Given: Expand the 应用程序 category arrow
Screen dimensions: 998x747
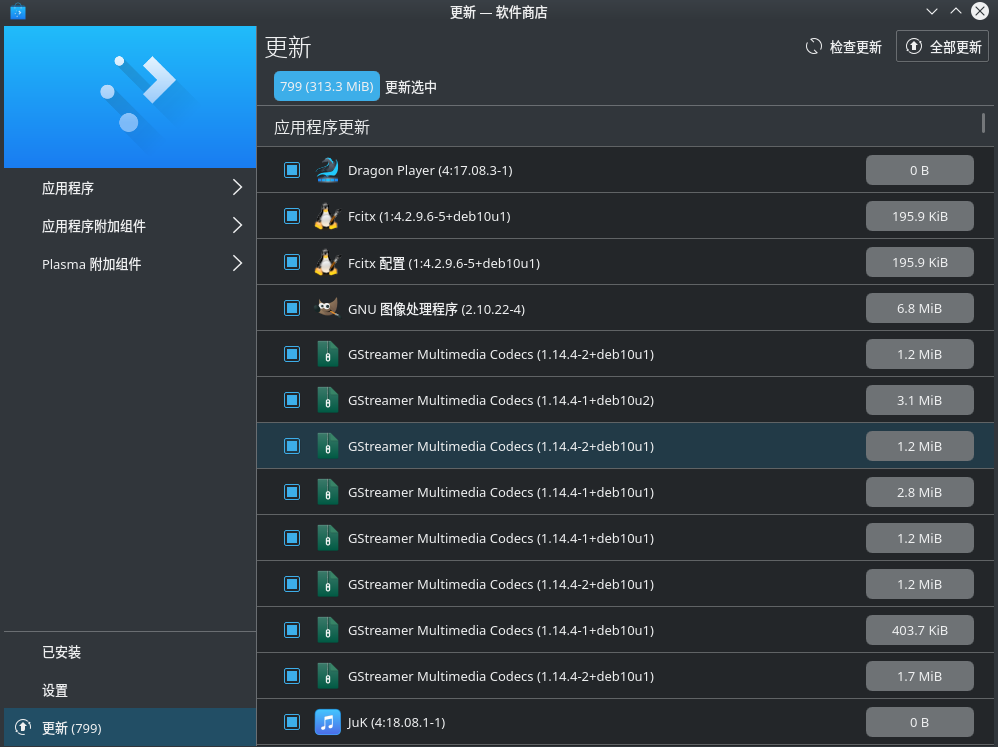Looking at the screenshot, I should (x=237, y=188).
